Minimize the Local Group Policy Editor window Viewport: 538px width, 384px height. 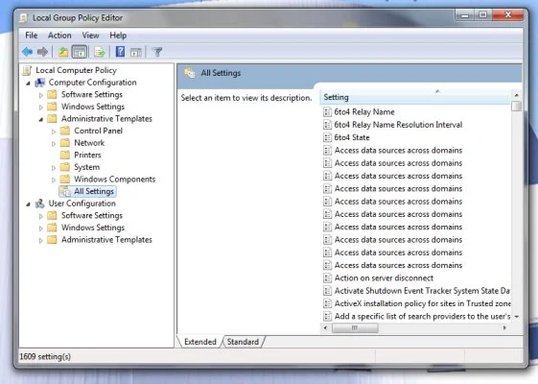coord(466,15)
